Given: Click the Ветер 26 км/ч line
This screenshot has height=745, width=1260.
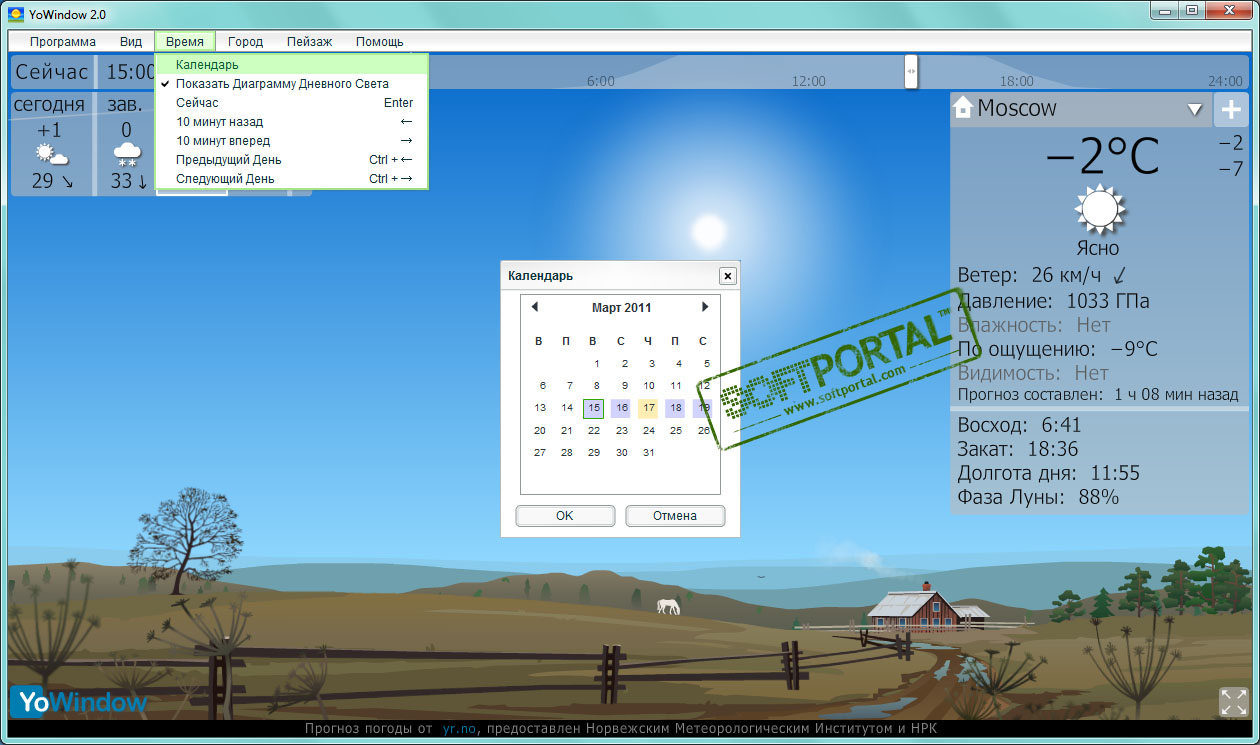Looking at the screenshot, I should (x=1040, y=275).
